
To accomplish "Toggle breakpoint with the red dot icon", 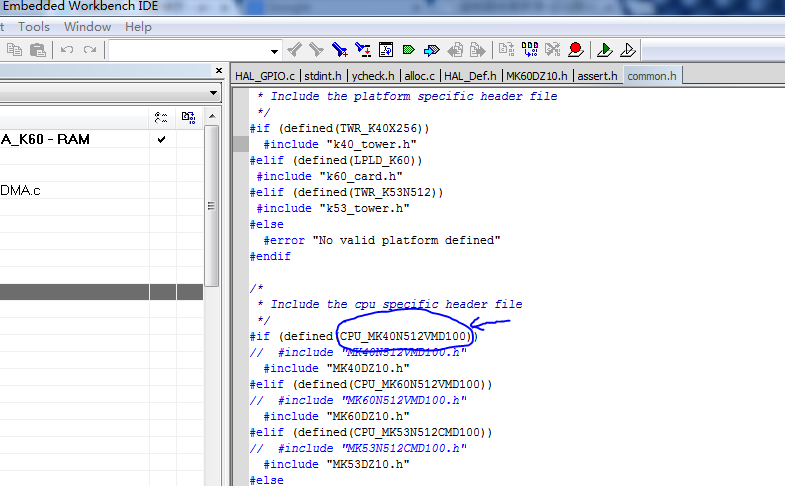I will [576, 50].
